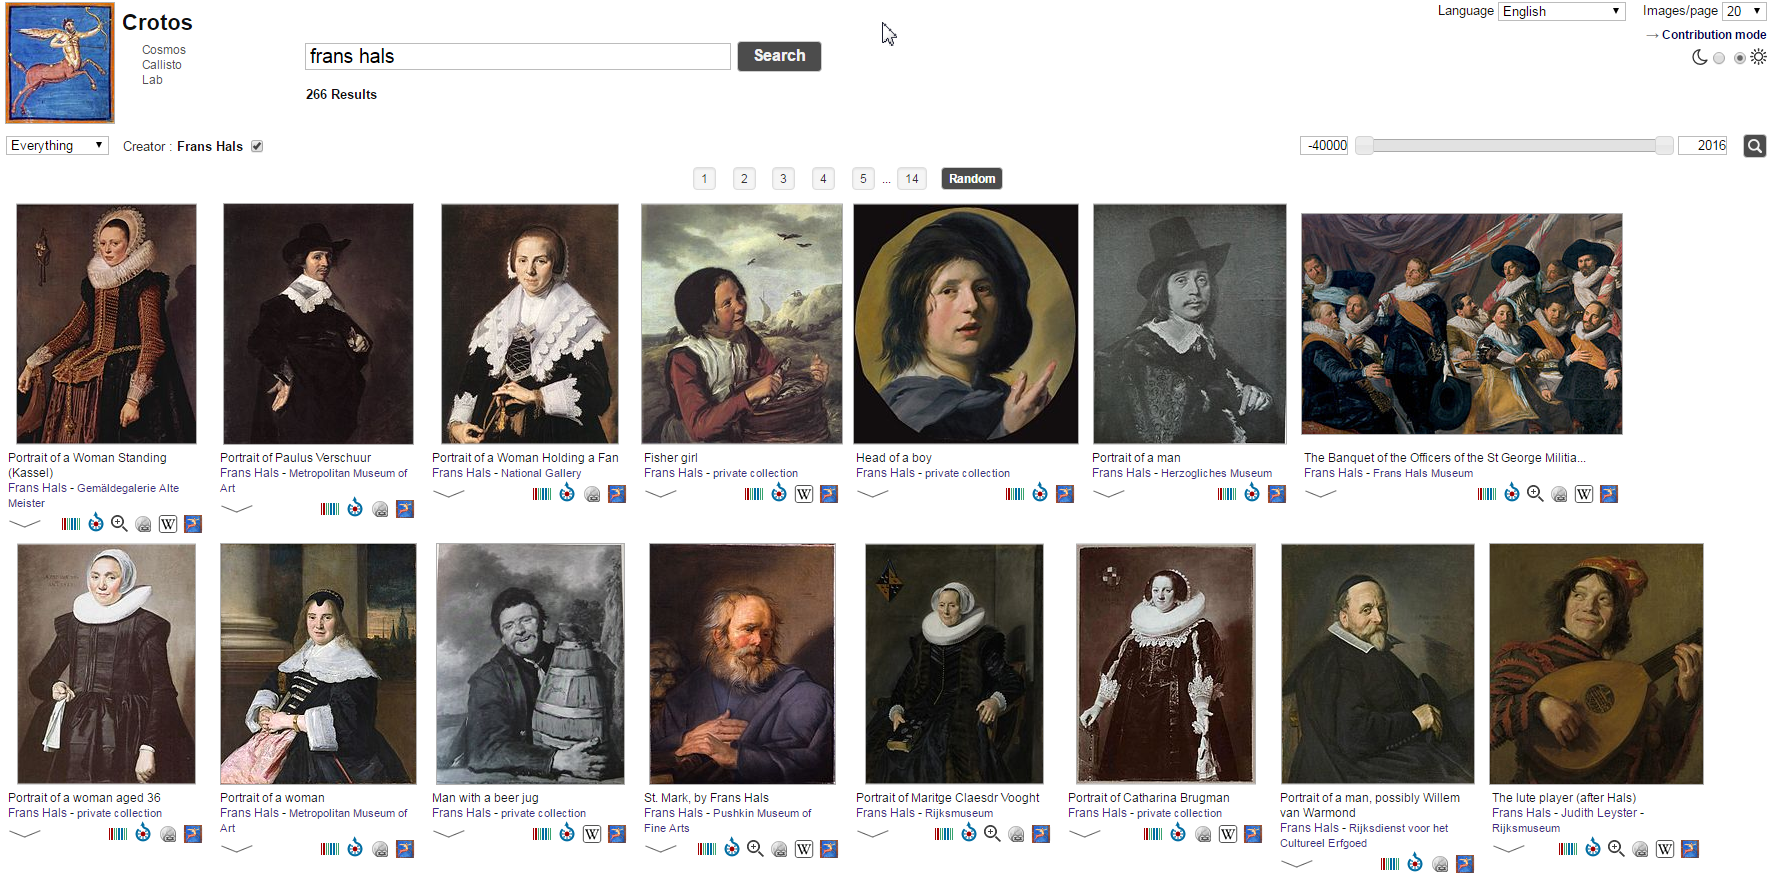Select the night mode radio button beside moon
Viewport: 1772px width, 879px height.
click(x=1719, y=58)
